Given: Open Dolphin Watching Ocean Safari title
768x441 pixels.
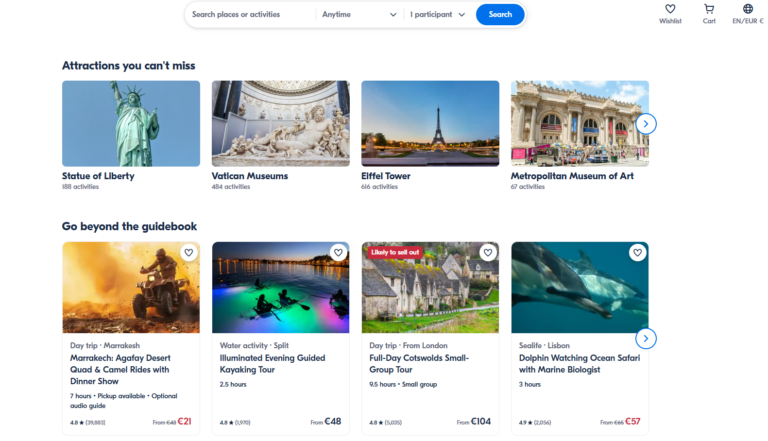Looking at the screenshot, I should [579, 364].
